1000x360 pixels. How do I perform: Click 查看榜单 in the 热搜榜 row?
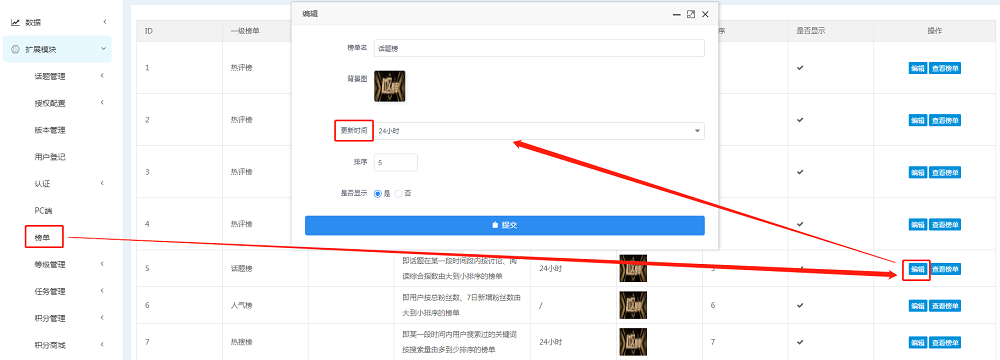pyautogui.click(x=945, y=343)
